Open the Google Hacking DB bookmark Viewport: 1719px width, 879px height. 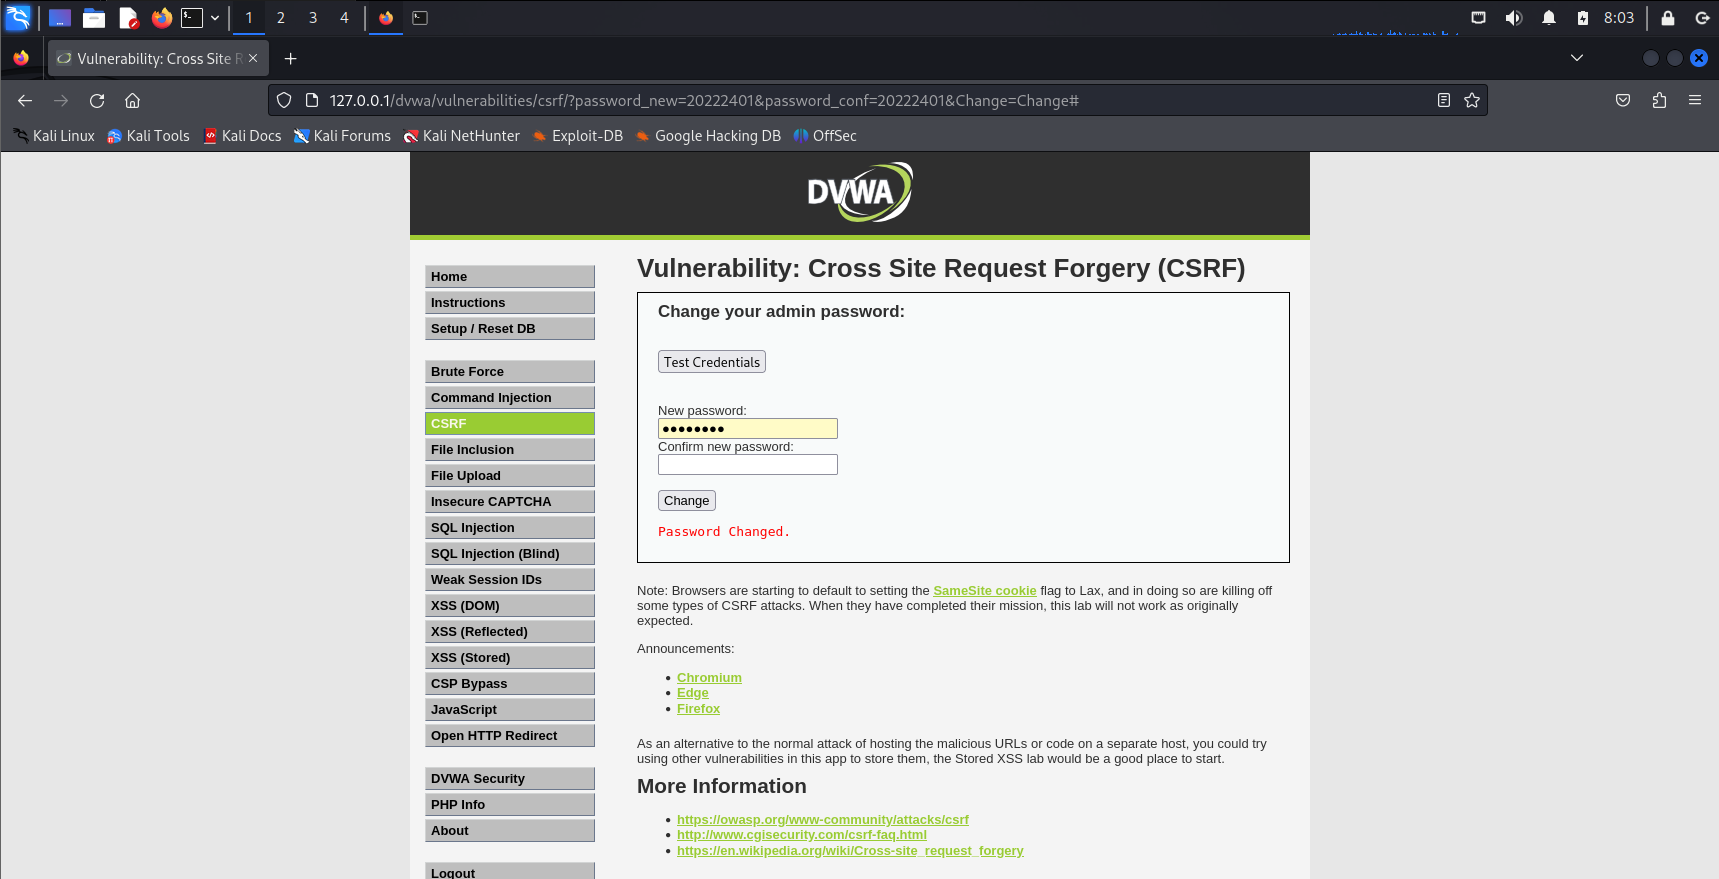[708, 136]
